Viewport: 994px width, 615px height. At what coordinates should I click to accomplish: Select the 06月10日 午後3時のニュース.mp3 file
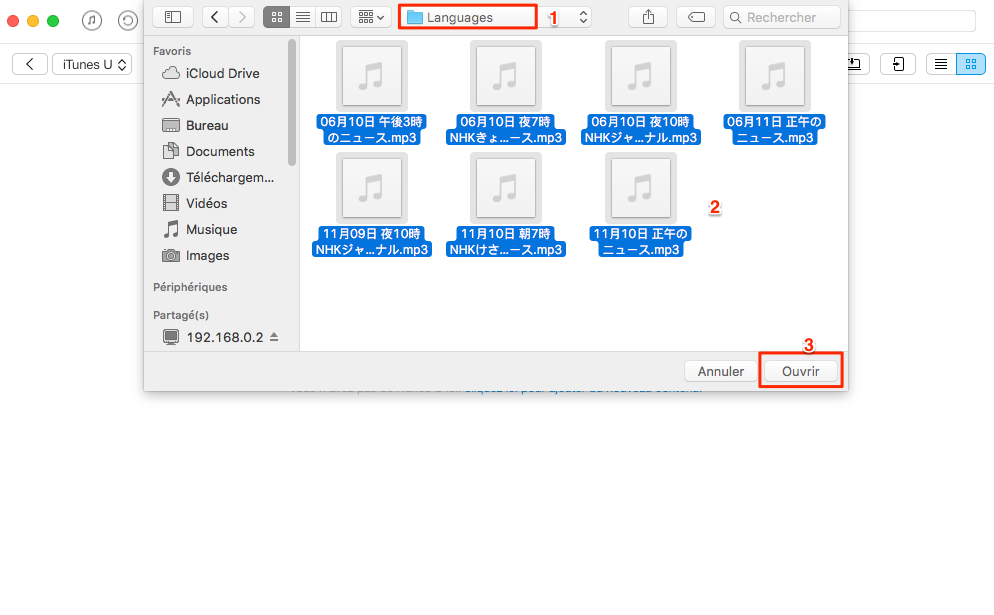[x=371, y=93]
